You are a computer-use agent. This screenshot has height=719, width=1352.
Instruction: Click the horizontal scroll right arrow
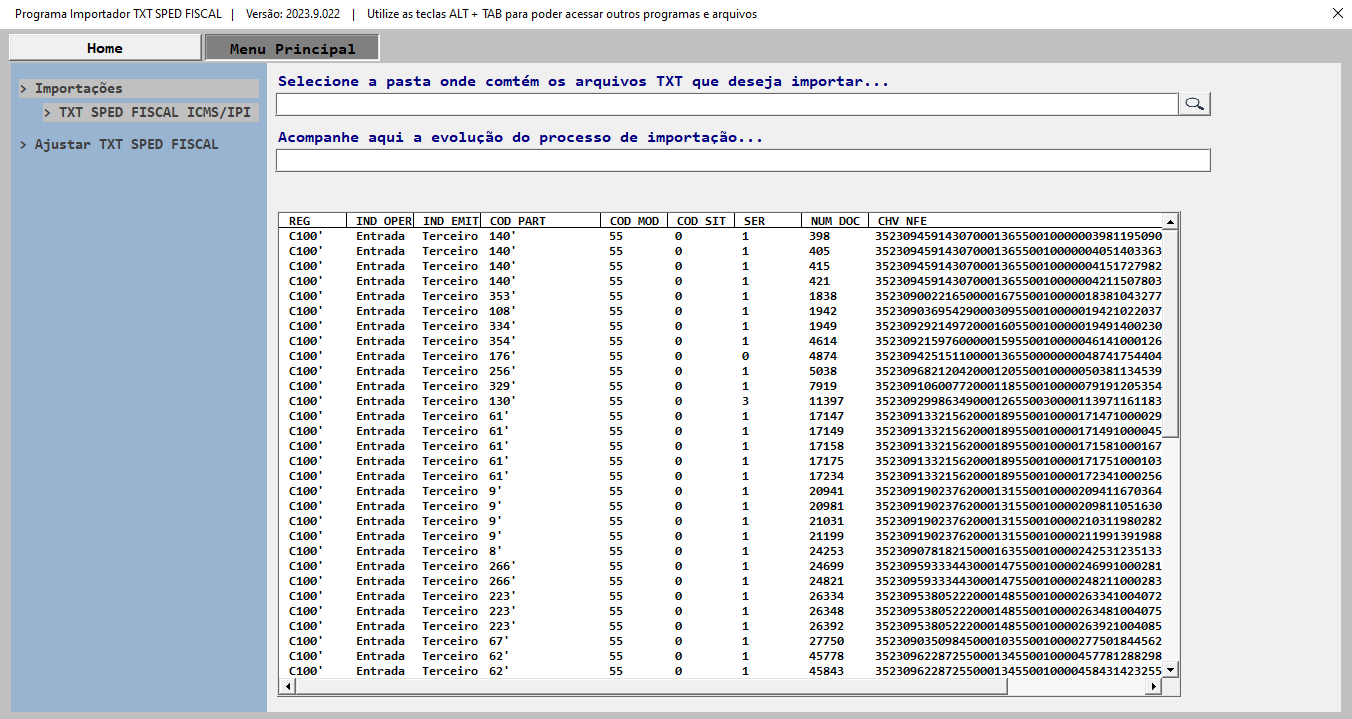point(1153,687)
